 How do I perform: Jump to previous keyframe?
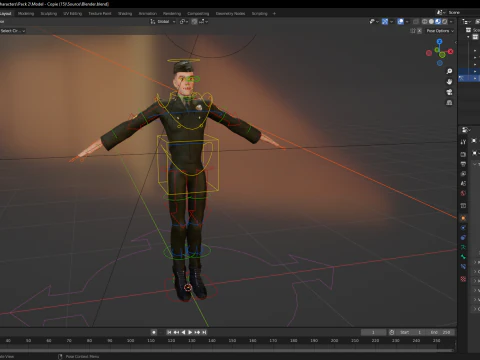176,332
